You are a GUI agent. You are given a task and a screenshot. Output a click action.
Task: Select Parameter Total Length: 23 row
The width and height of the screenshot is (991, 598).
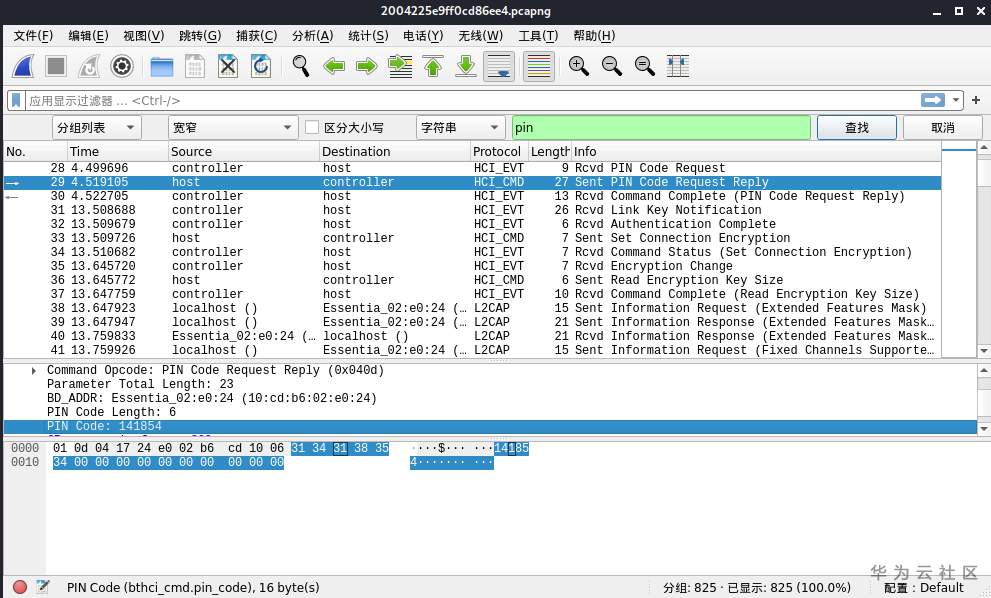490,384
